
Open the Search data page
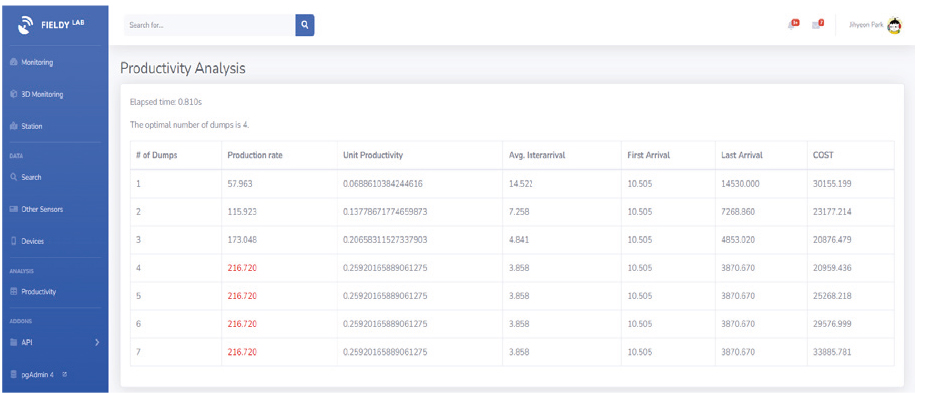point(31,177)
